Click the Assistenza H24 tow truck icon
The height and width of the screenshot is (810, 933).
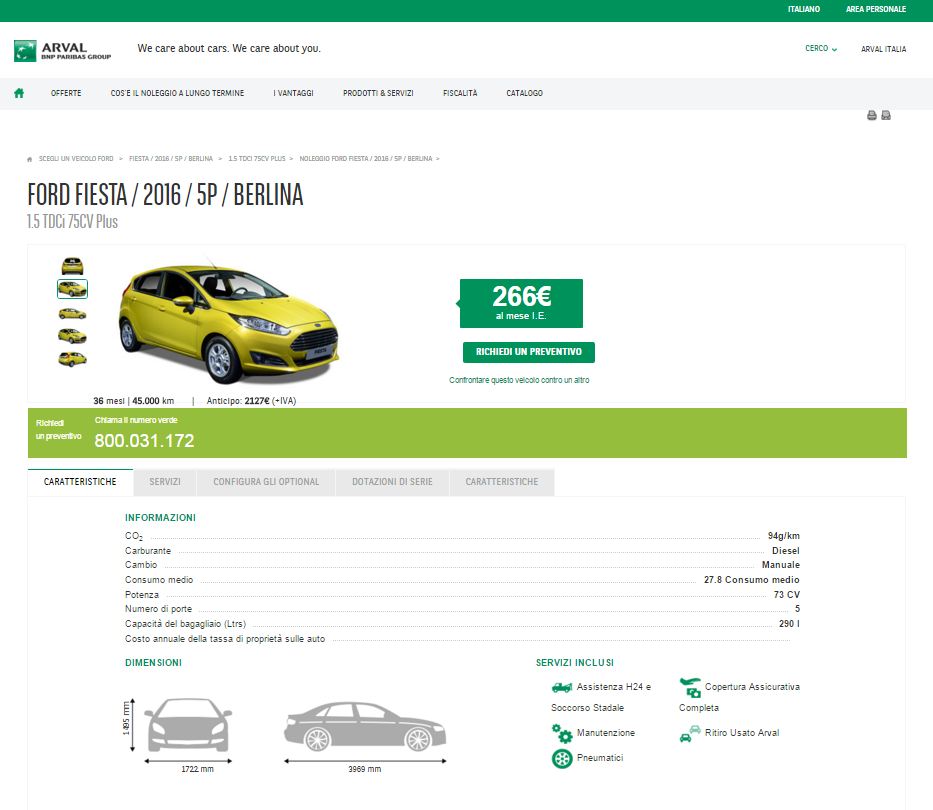point(561,687)
